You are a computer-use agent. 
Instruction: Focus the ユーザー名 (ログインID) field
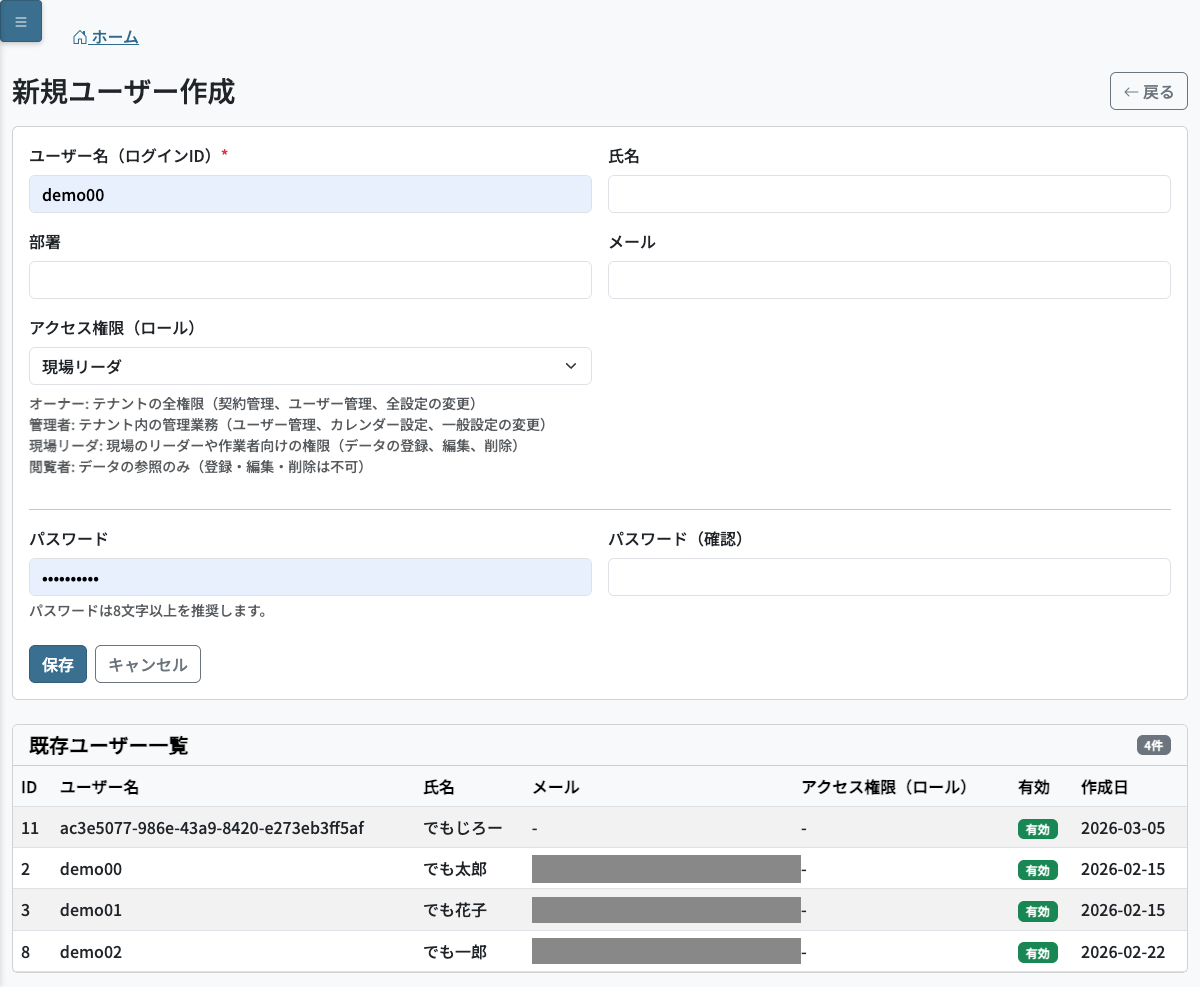click(310, 194)
